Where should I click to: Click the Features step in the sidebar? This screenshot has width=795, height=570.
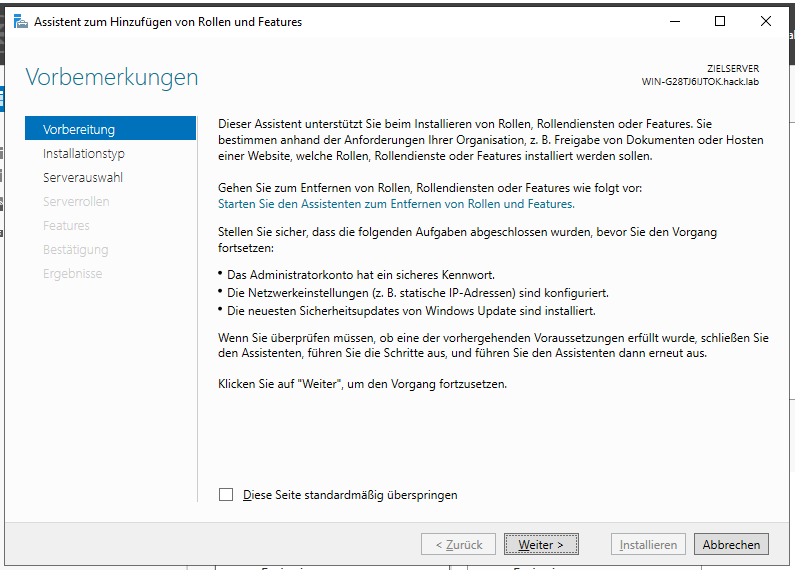[x=66, y=226]
